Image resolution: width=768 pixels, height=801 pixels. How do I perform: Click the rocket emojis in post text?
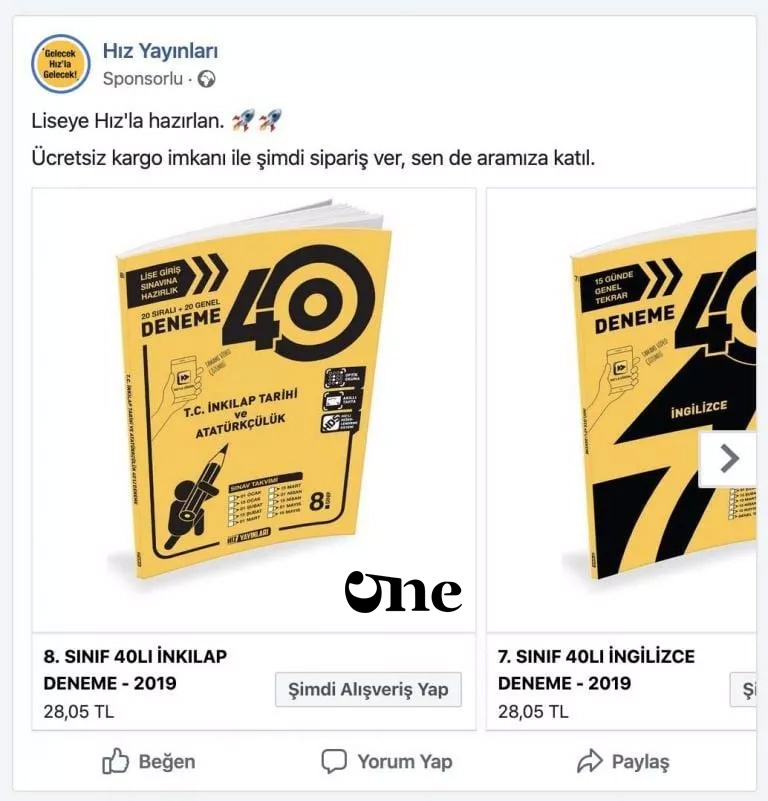[256, 121]
